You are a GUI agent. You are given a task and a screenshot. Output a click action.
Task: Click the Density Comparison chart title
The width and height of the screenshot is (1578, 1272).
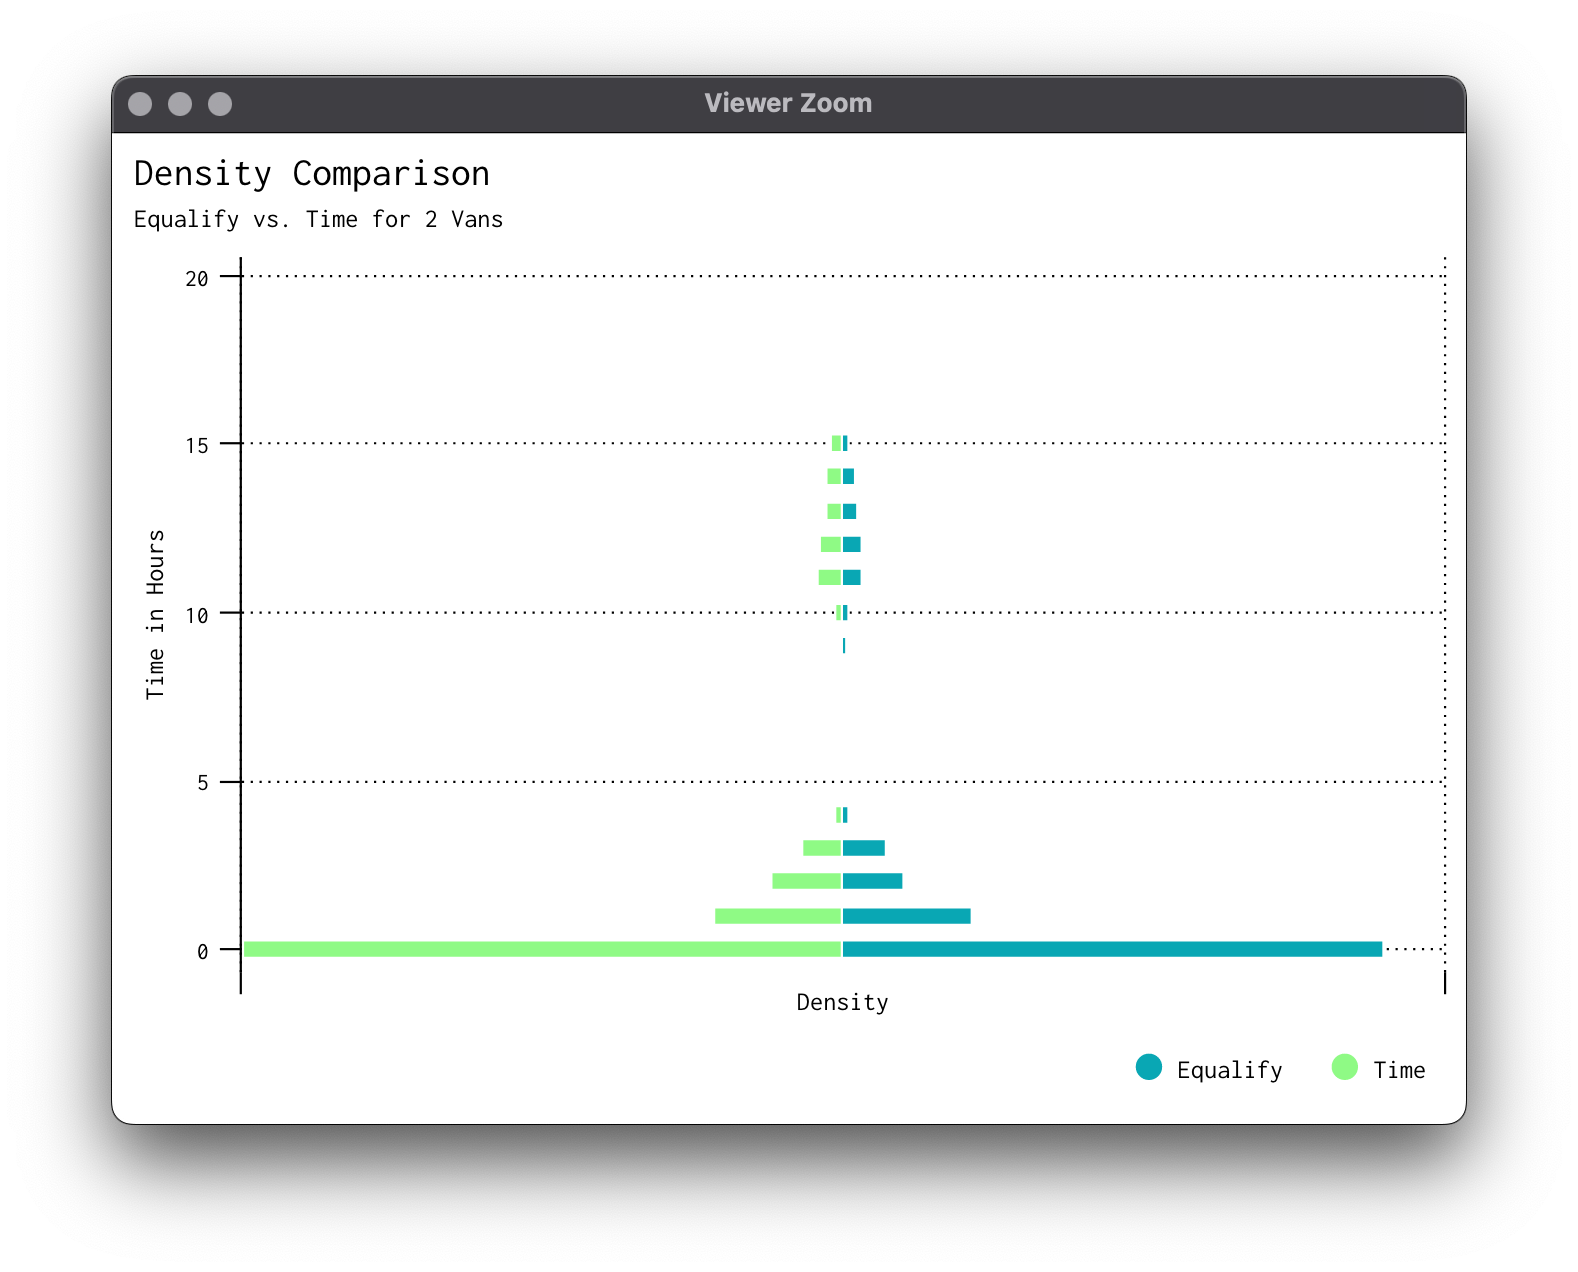pyautogui.click(x=312, y=174)
